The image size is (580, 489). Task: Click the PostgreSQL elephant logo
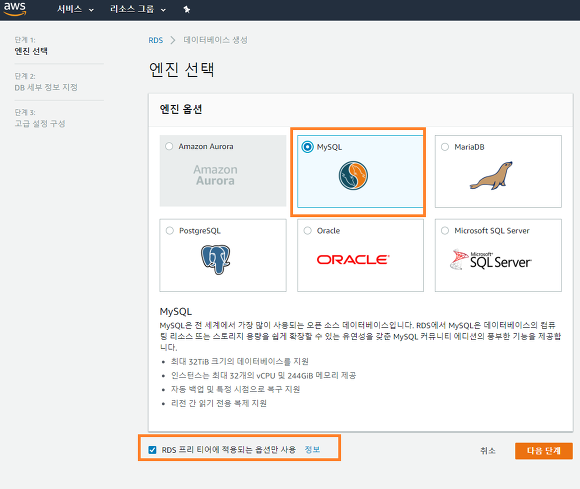coord(216,259)
